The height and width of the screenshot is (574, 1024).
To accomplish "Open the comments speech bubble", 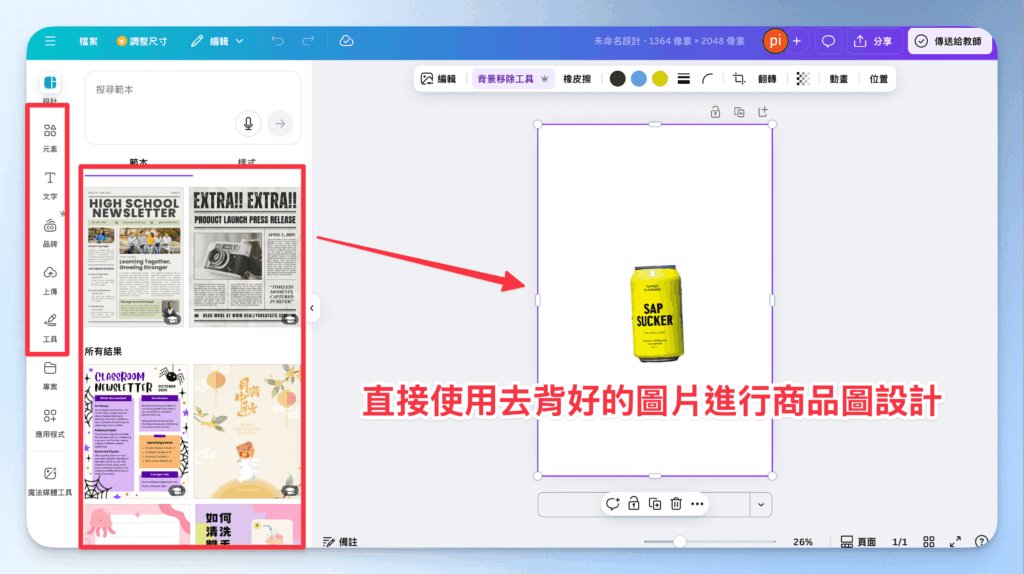I will [x=828, y=41].
